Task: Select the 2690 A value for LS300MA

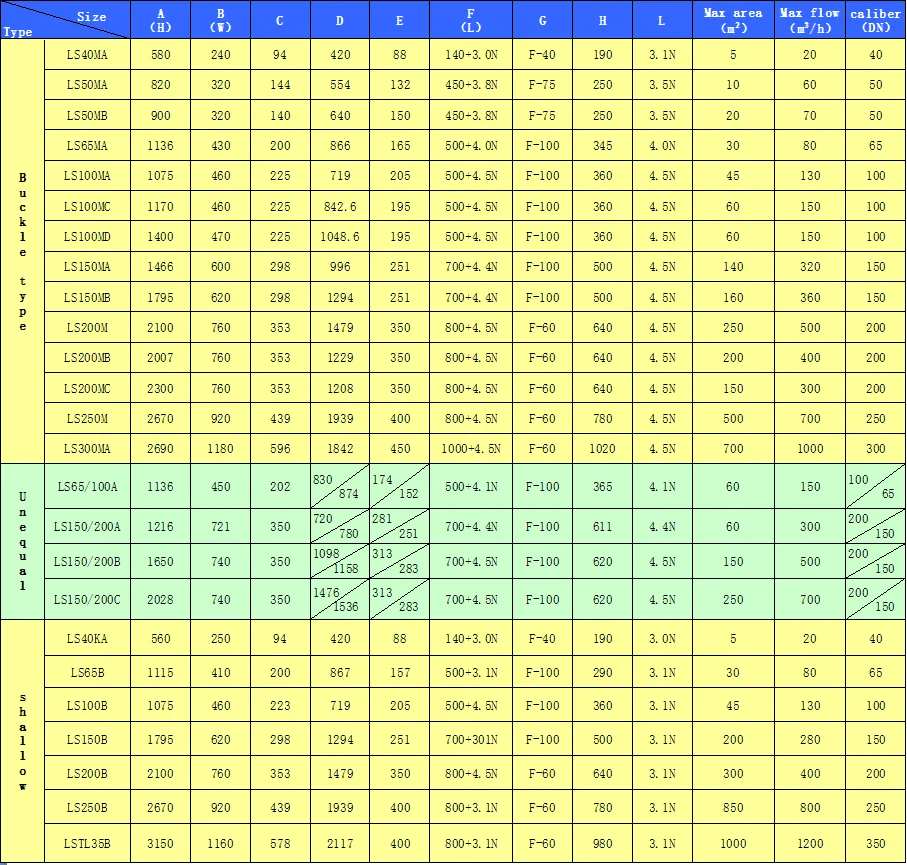Action: 161,448
